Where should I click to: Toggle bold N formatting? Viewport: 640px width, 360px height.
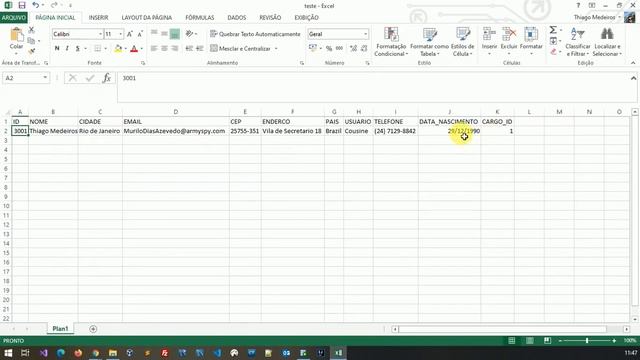(x=57, y=49)
